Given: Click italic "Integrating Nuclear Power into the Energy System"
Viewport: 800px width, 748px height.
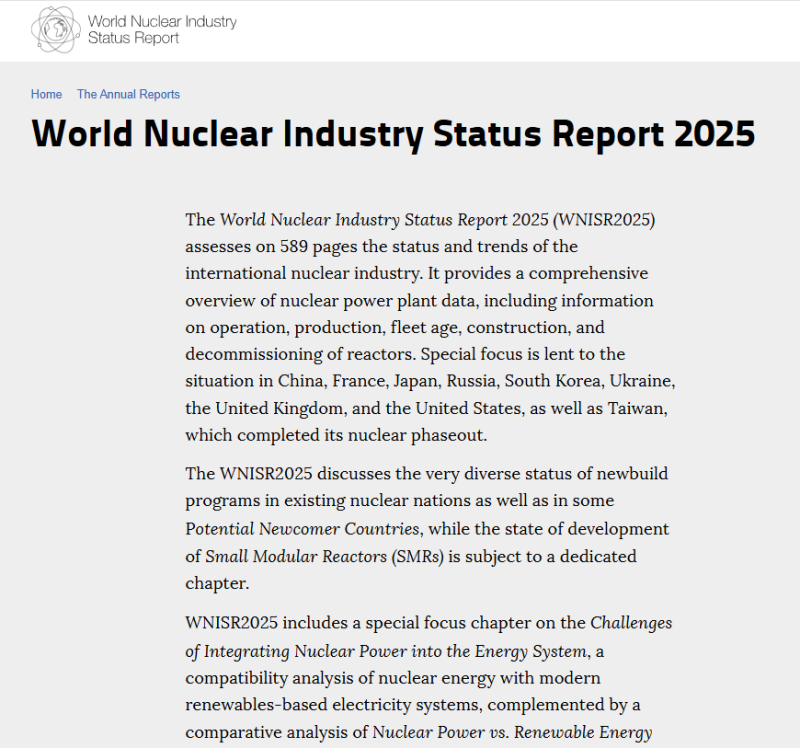Looking at the screenshot, I should click(394, 651).
